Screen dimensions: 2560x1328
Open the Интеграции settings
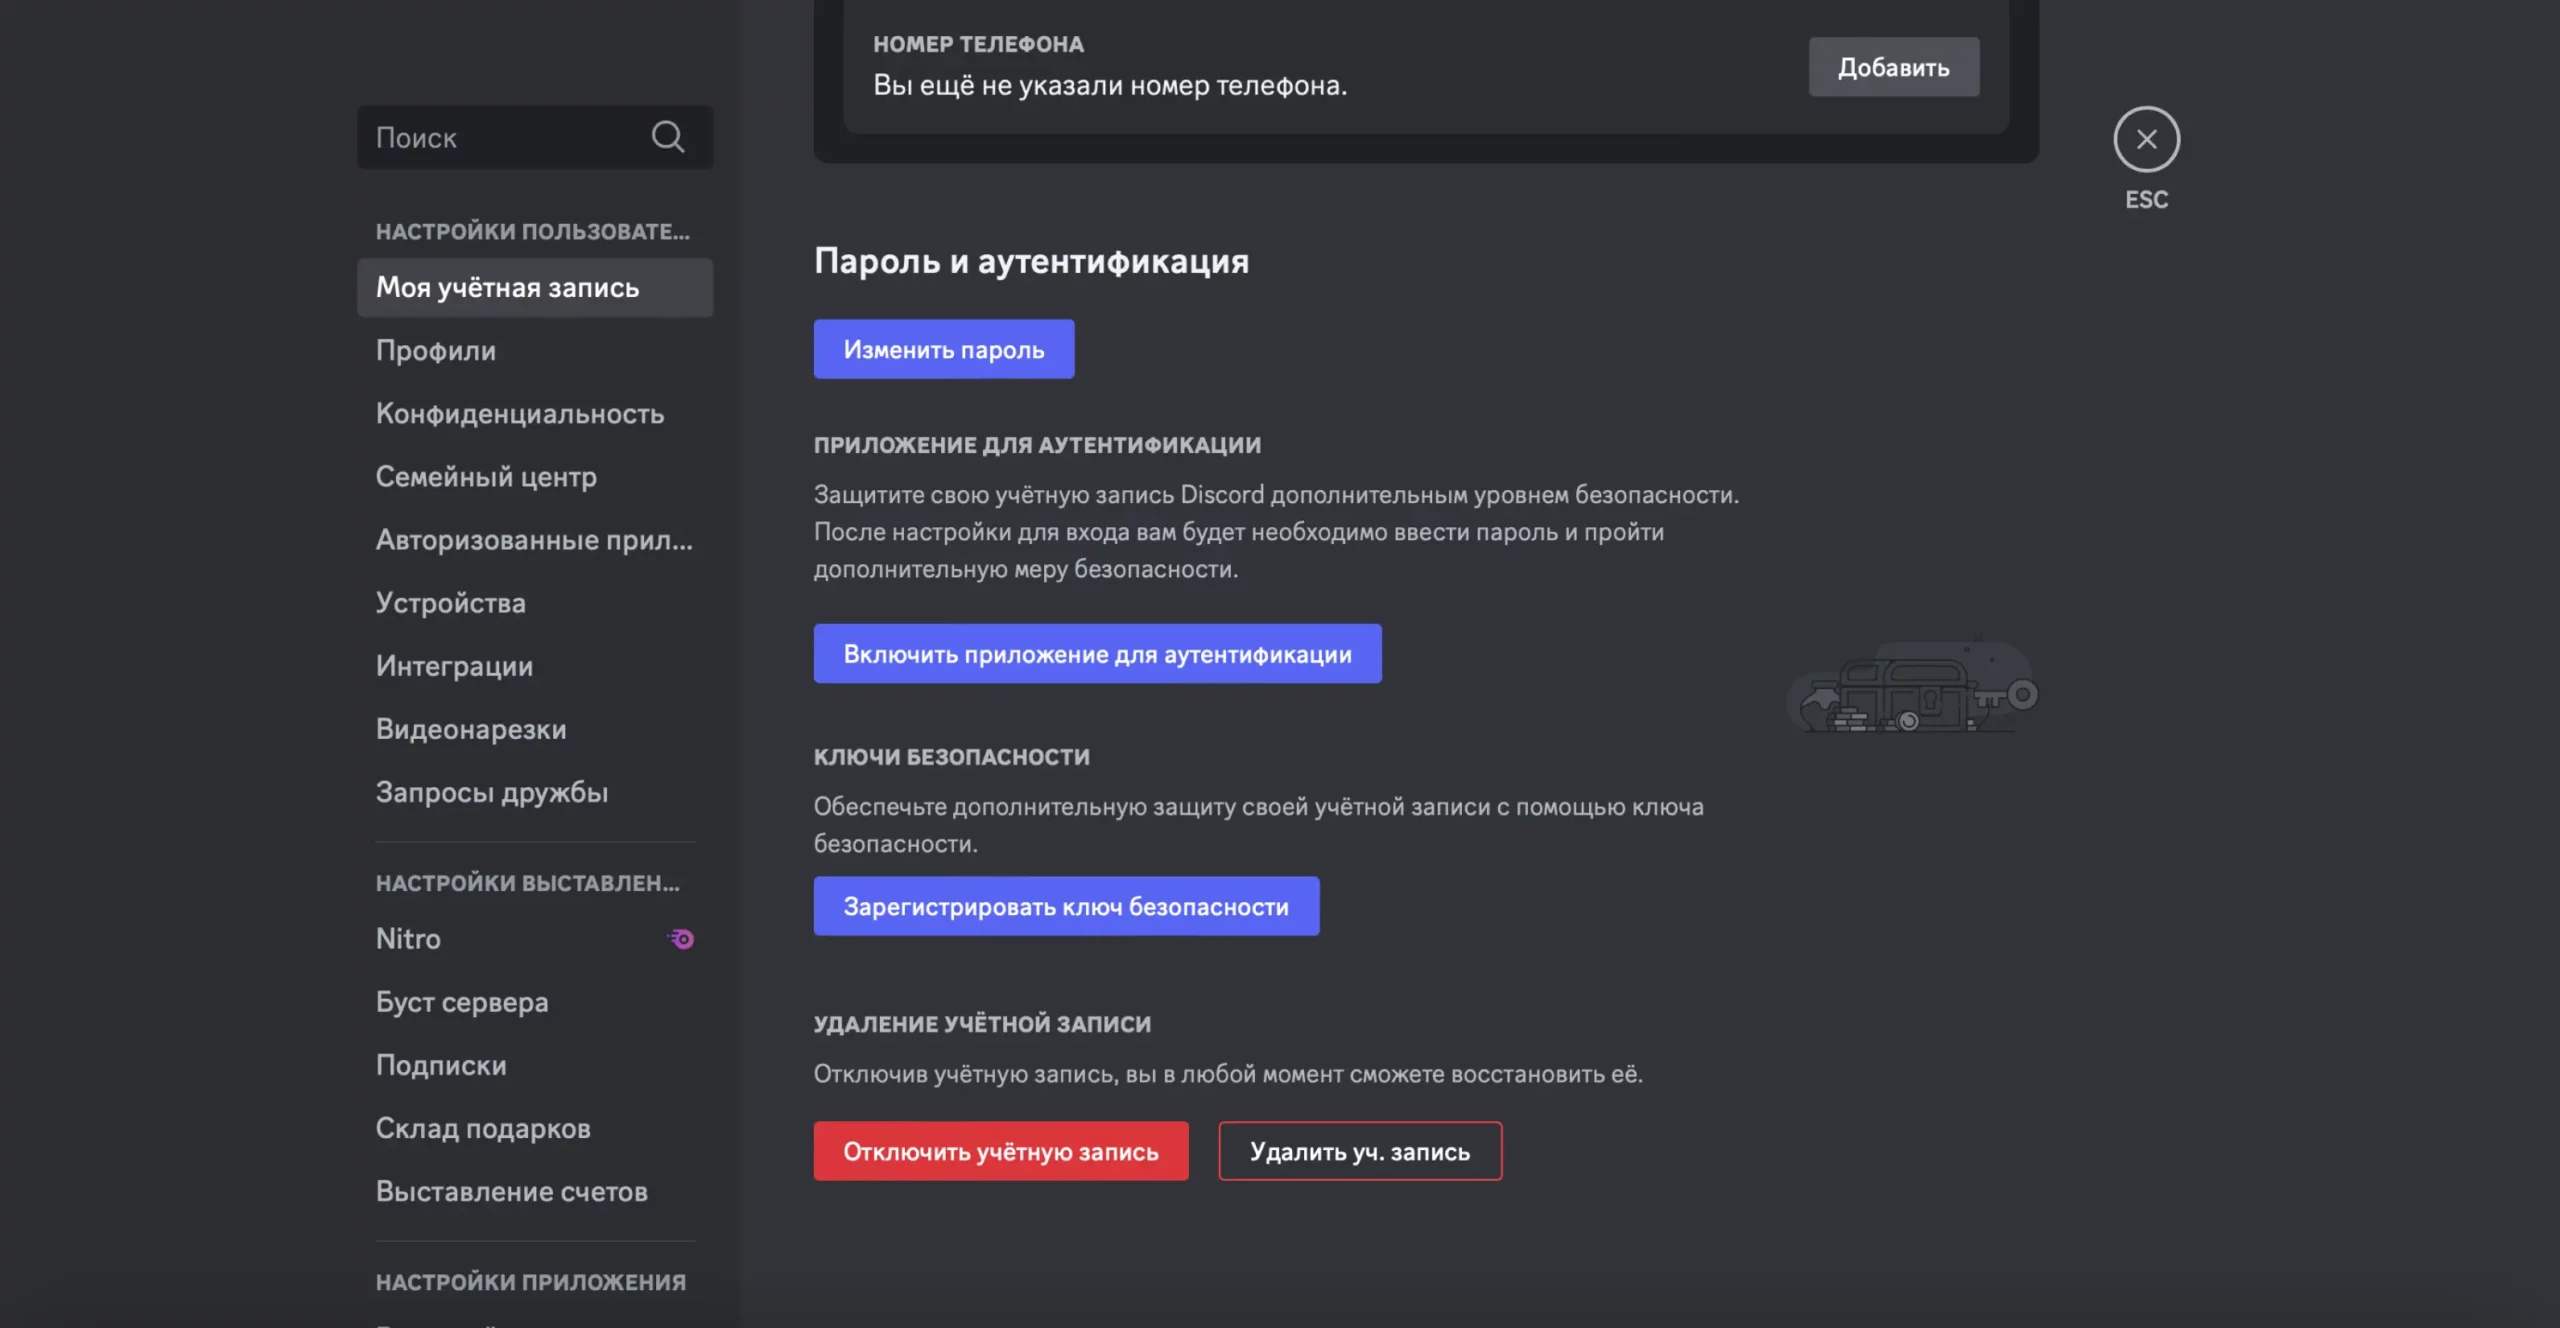click(x=454, y=666)
